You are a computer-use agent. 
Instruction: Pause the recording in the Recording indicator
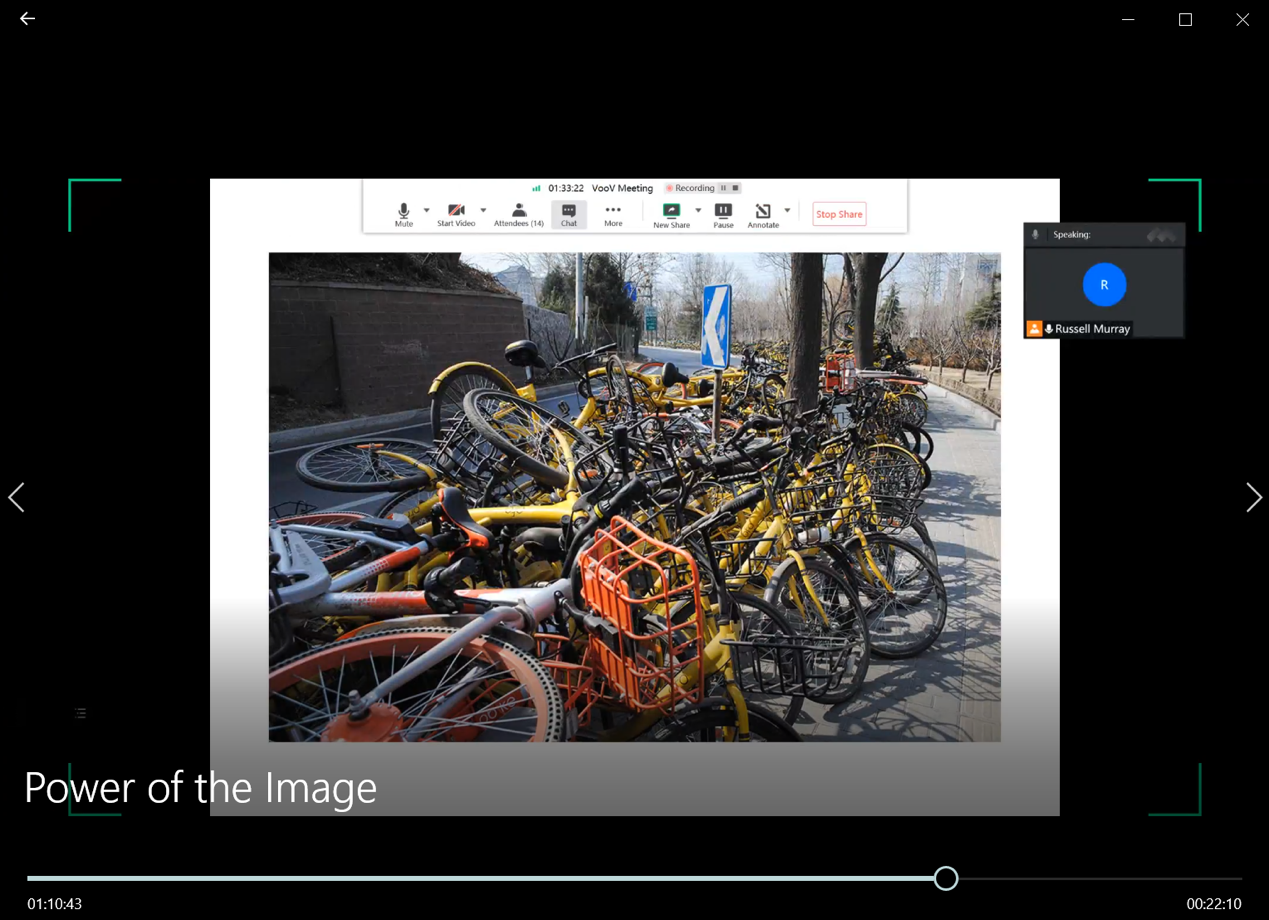723,188
